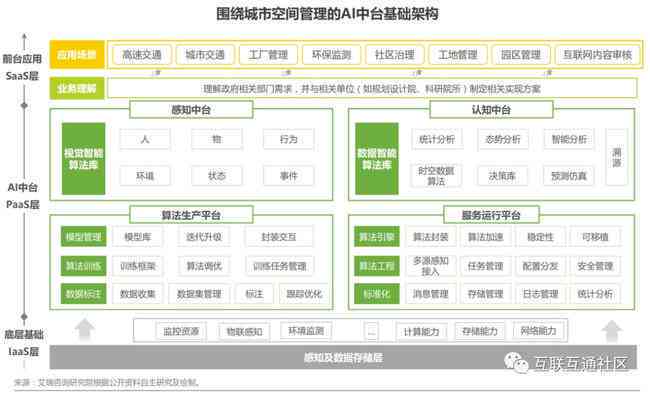
Task: Select the 状态 box
Action: coord(217,176)
